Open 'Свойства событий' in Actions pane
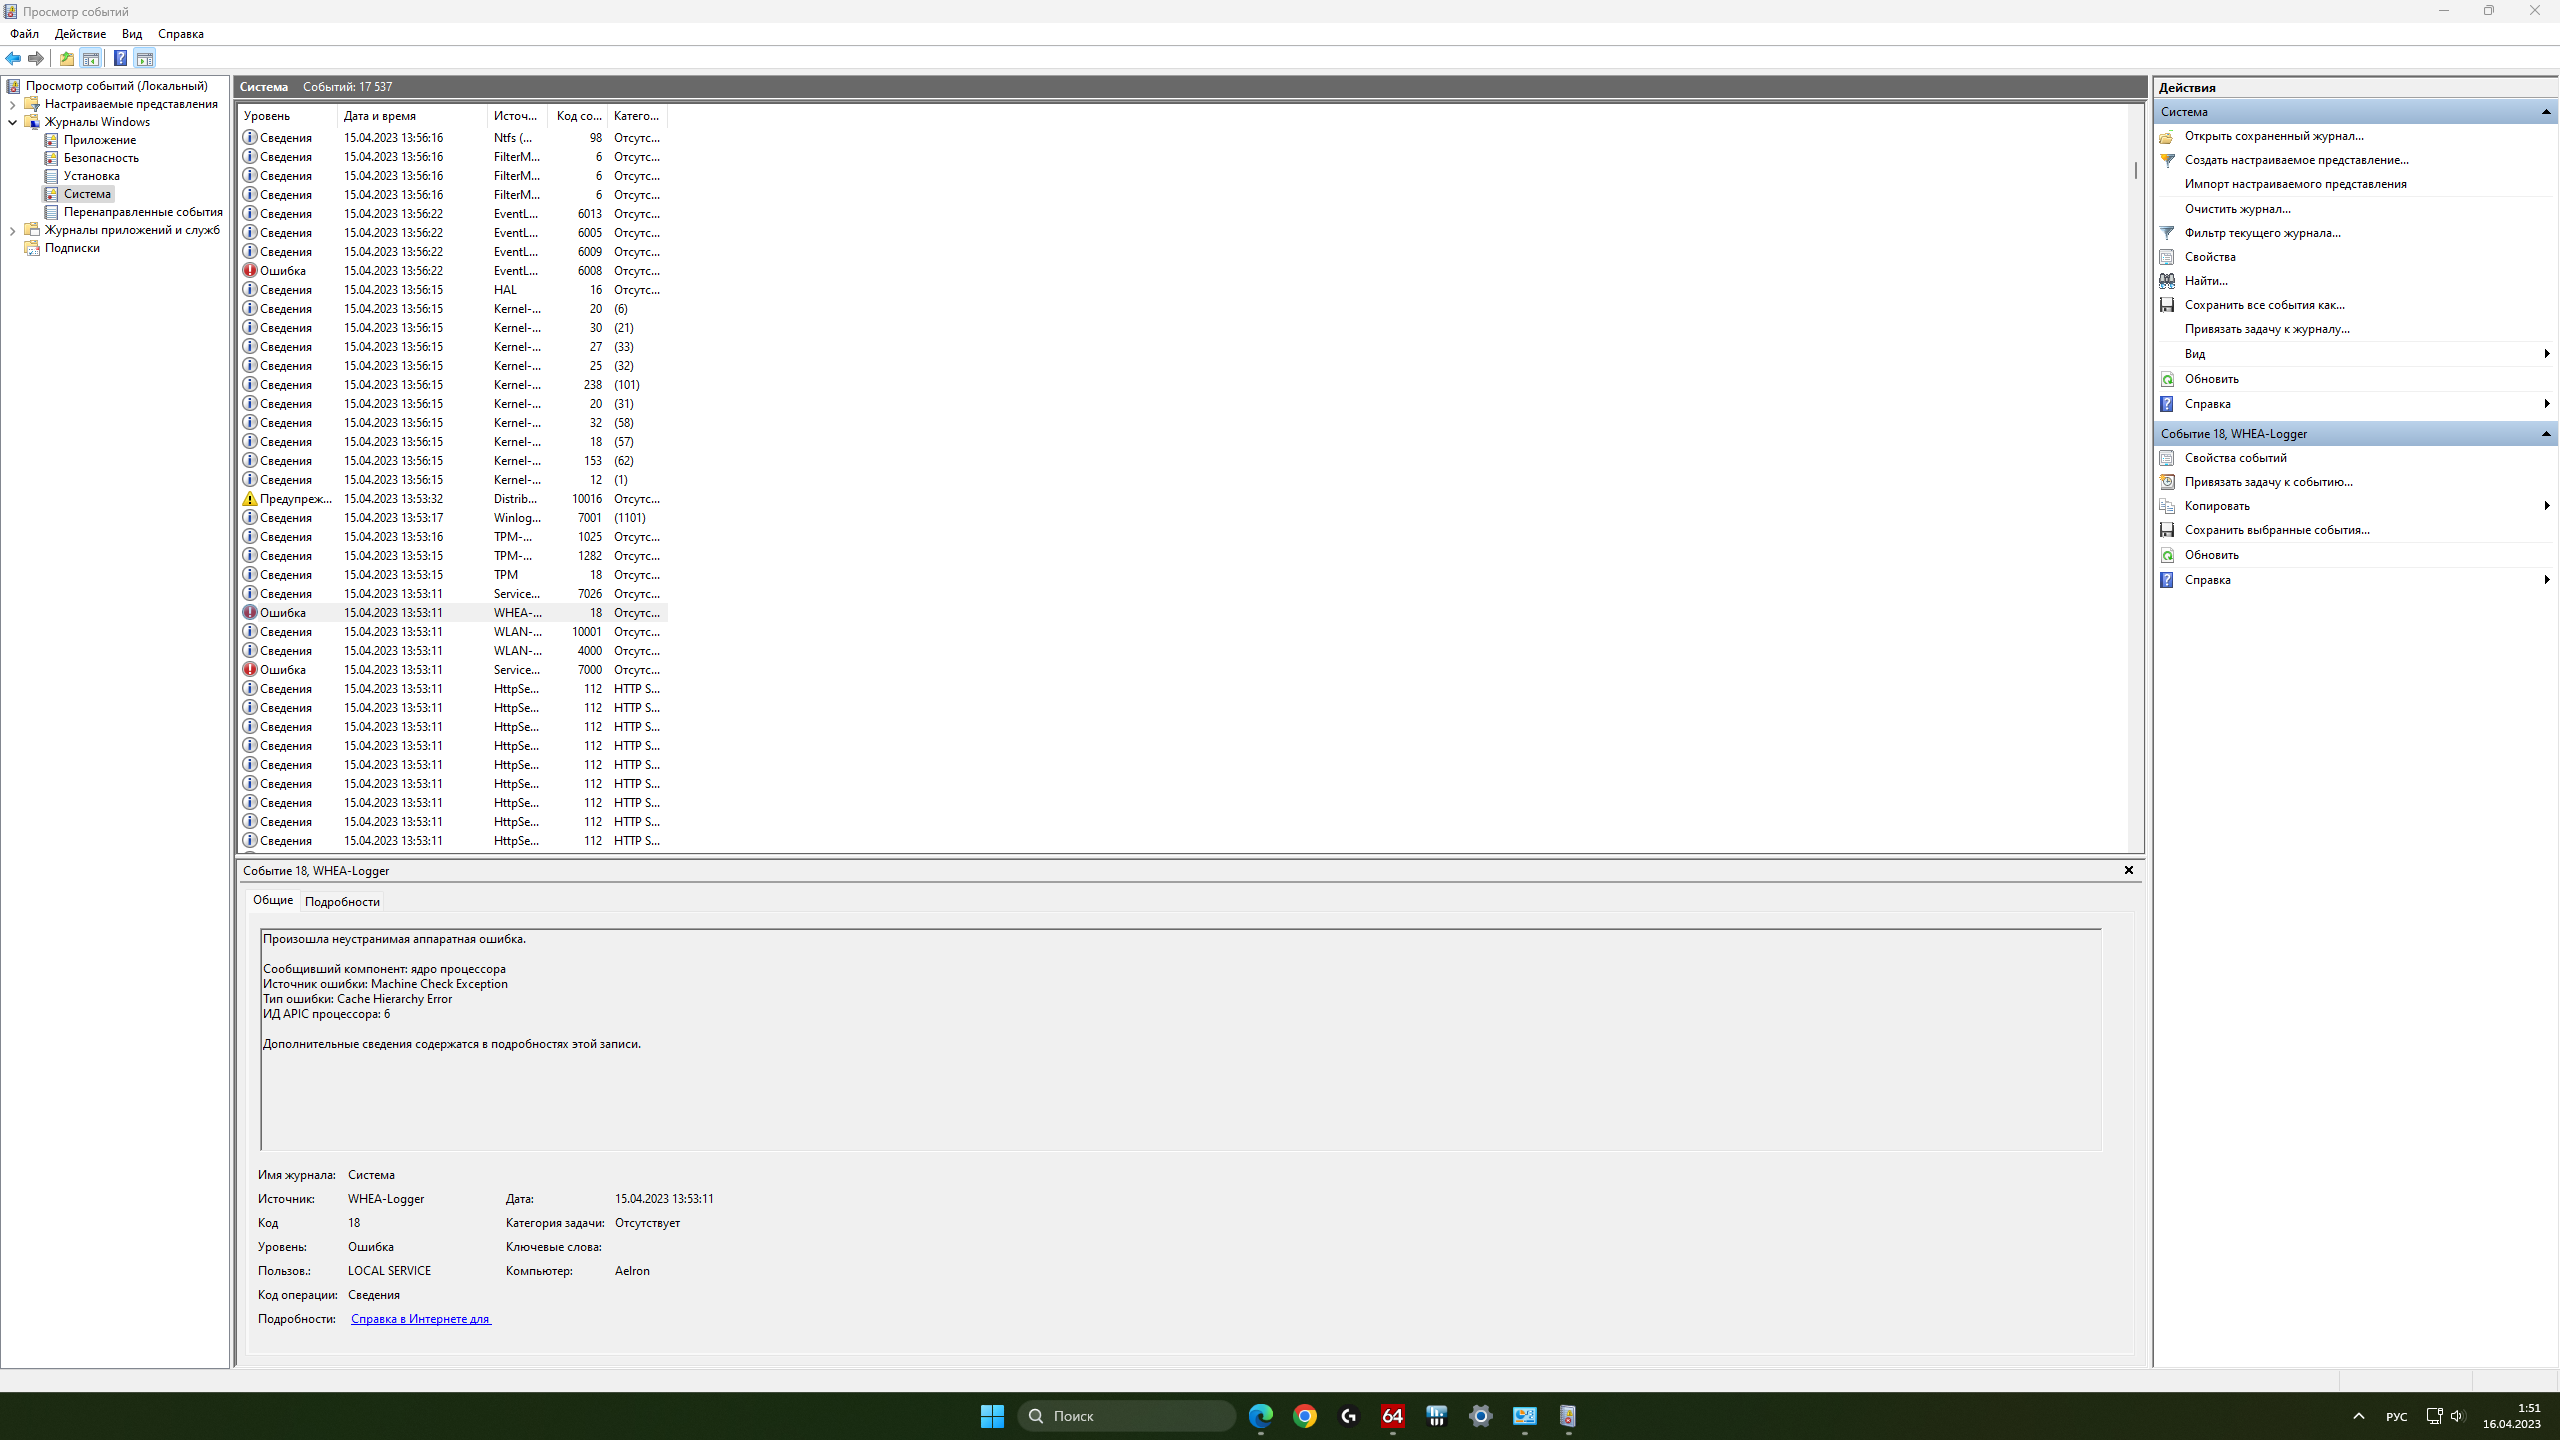Screen dimensions: 2560x1440 pyautogui.click(x=2235, y=458)
